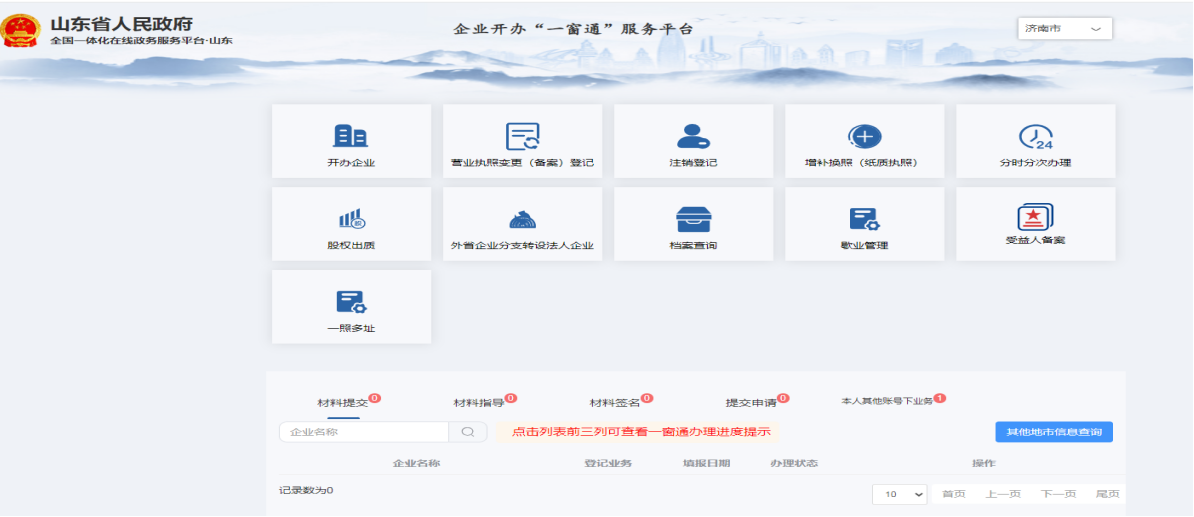Click the 办理状态 column header

click(794, 464)
